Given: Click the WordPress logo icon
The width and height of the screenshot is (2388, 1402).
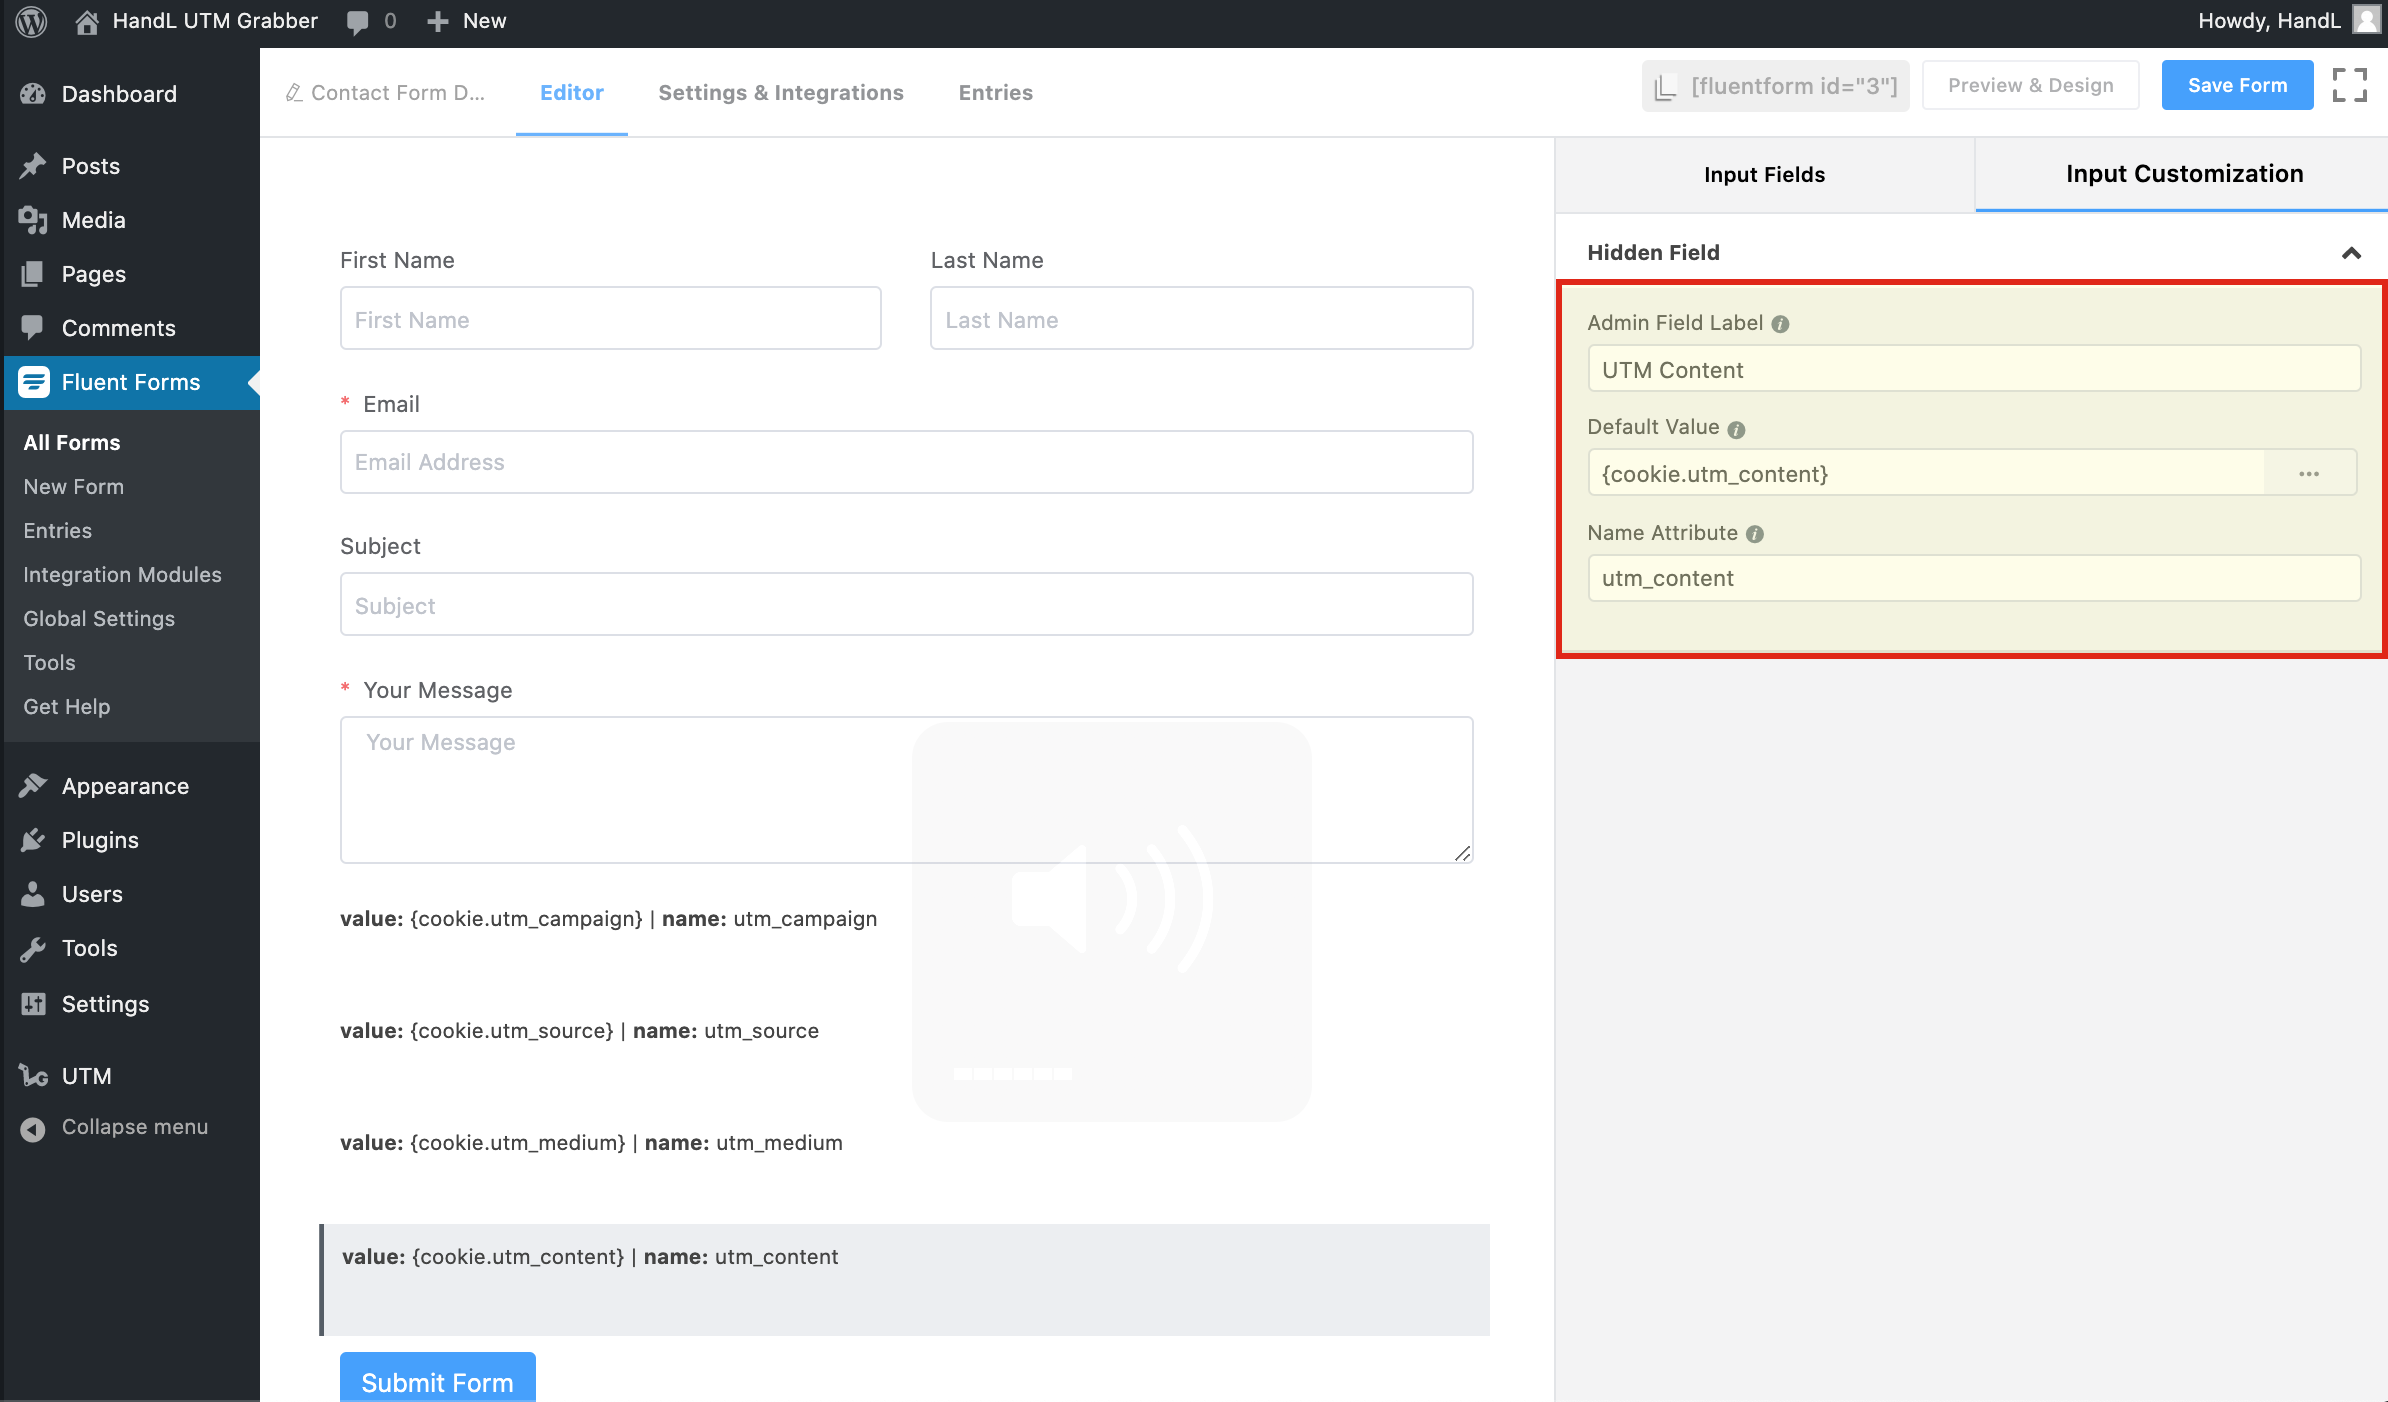Looking at the screenshot, I should (x=31, y=21).
